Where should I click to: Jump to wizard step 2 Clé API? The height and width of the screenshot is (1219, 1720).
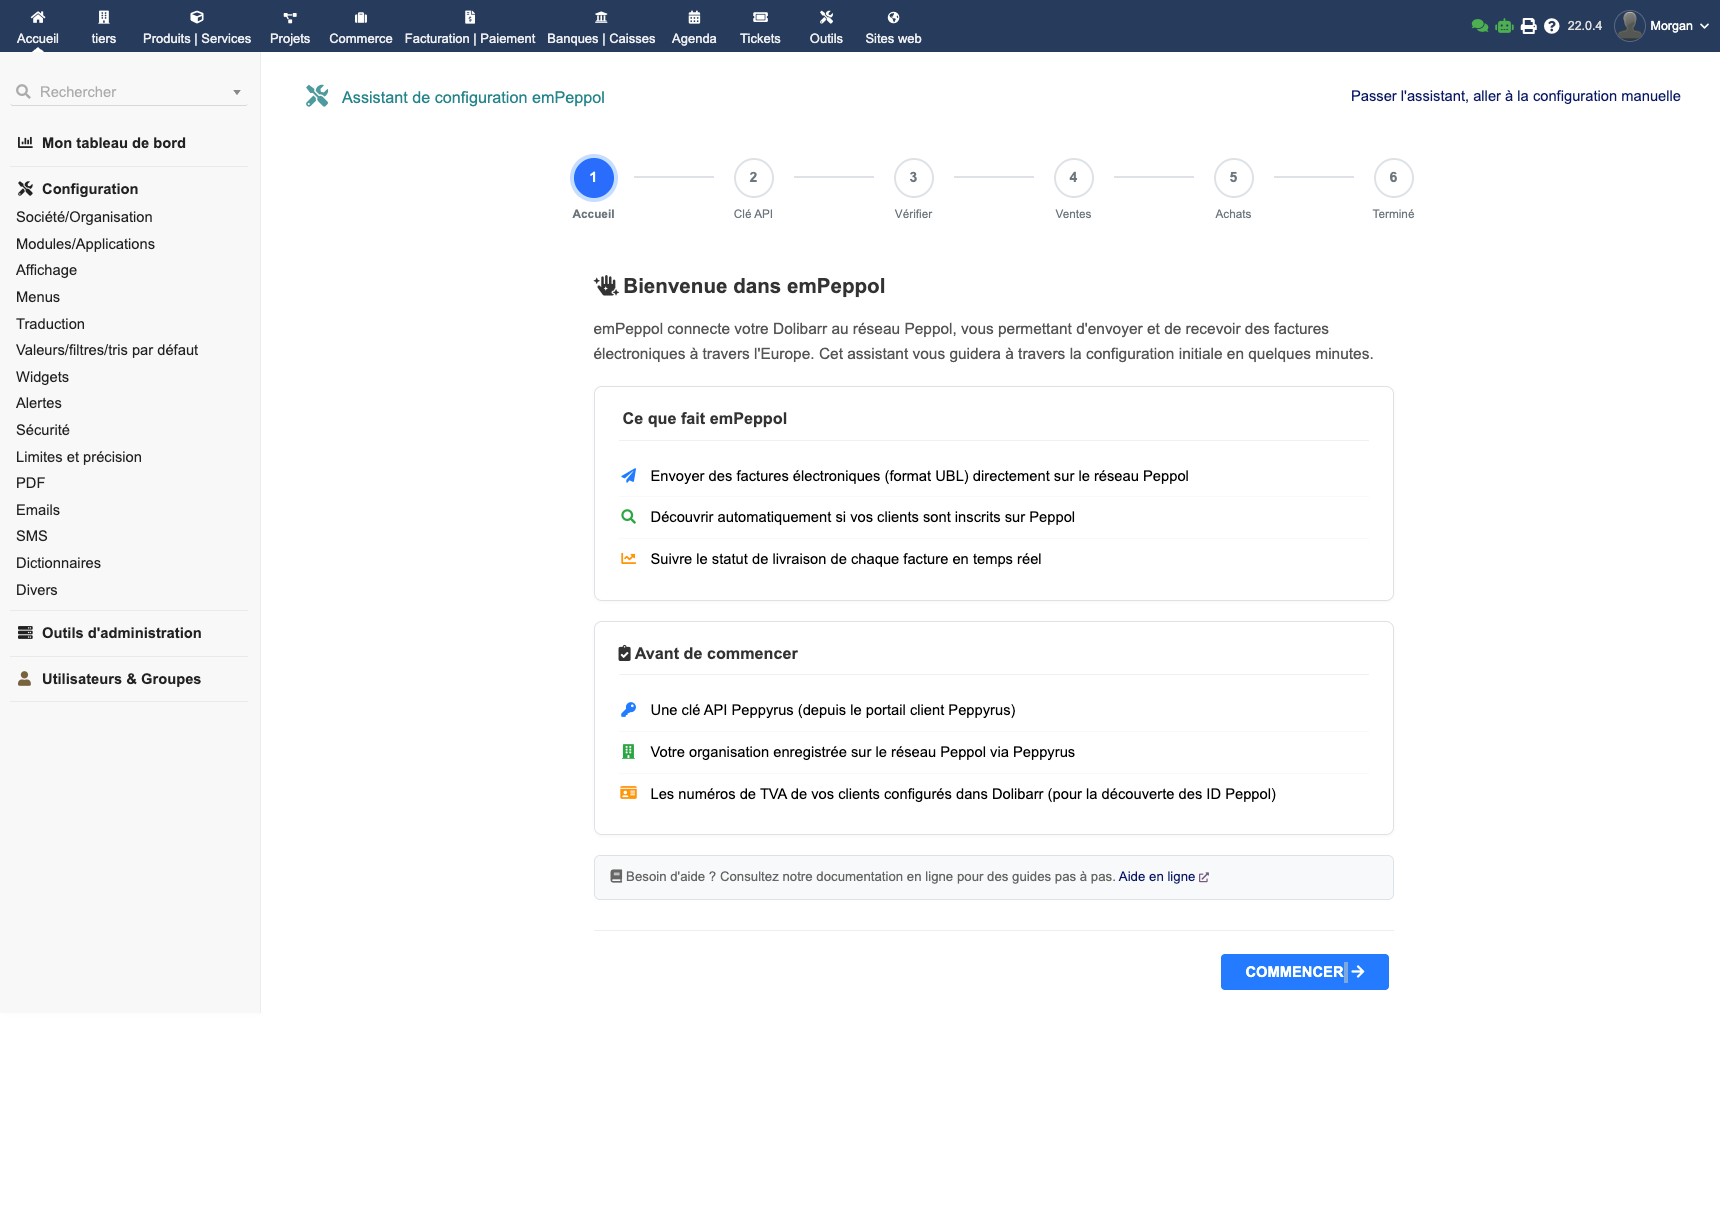[x=753, y=178]
